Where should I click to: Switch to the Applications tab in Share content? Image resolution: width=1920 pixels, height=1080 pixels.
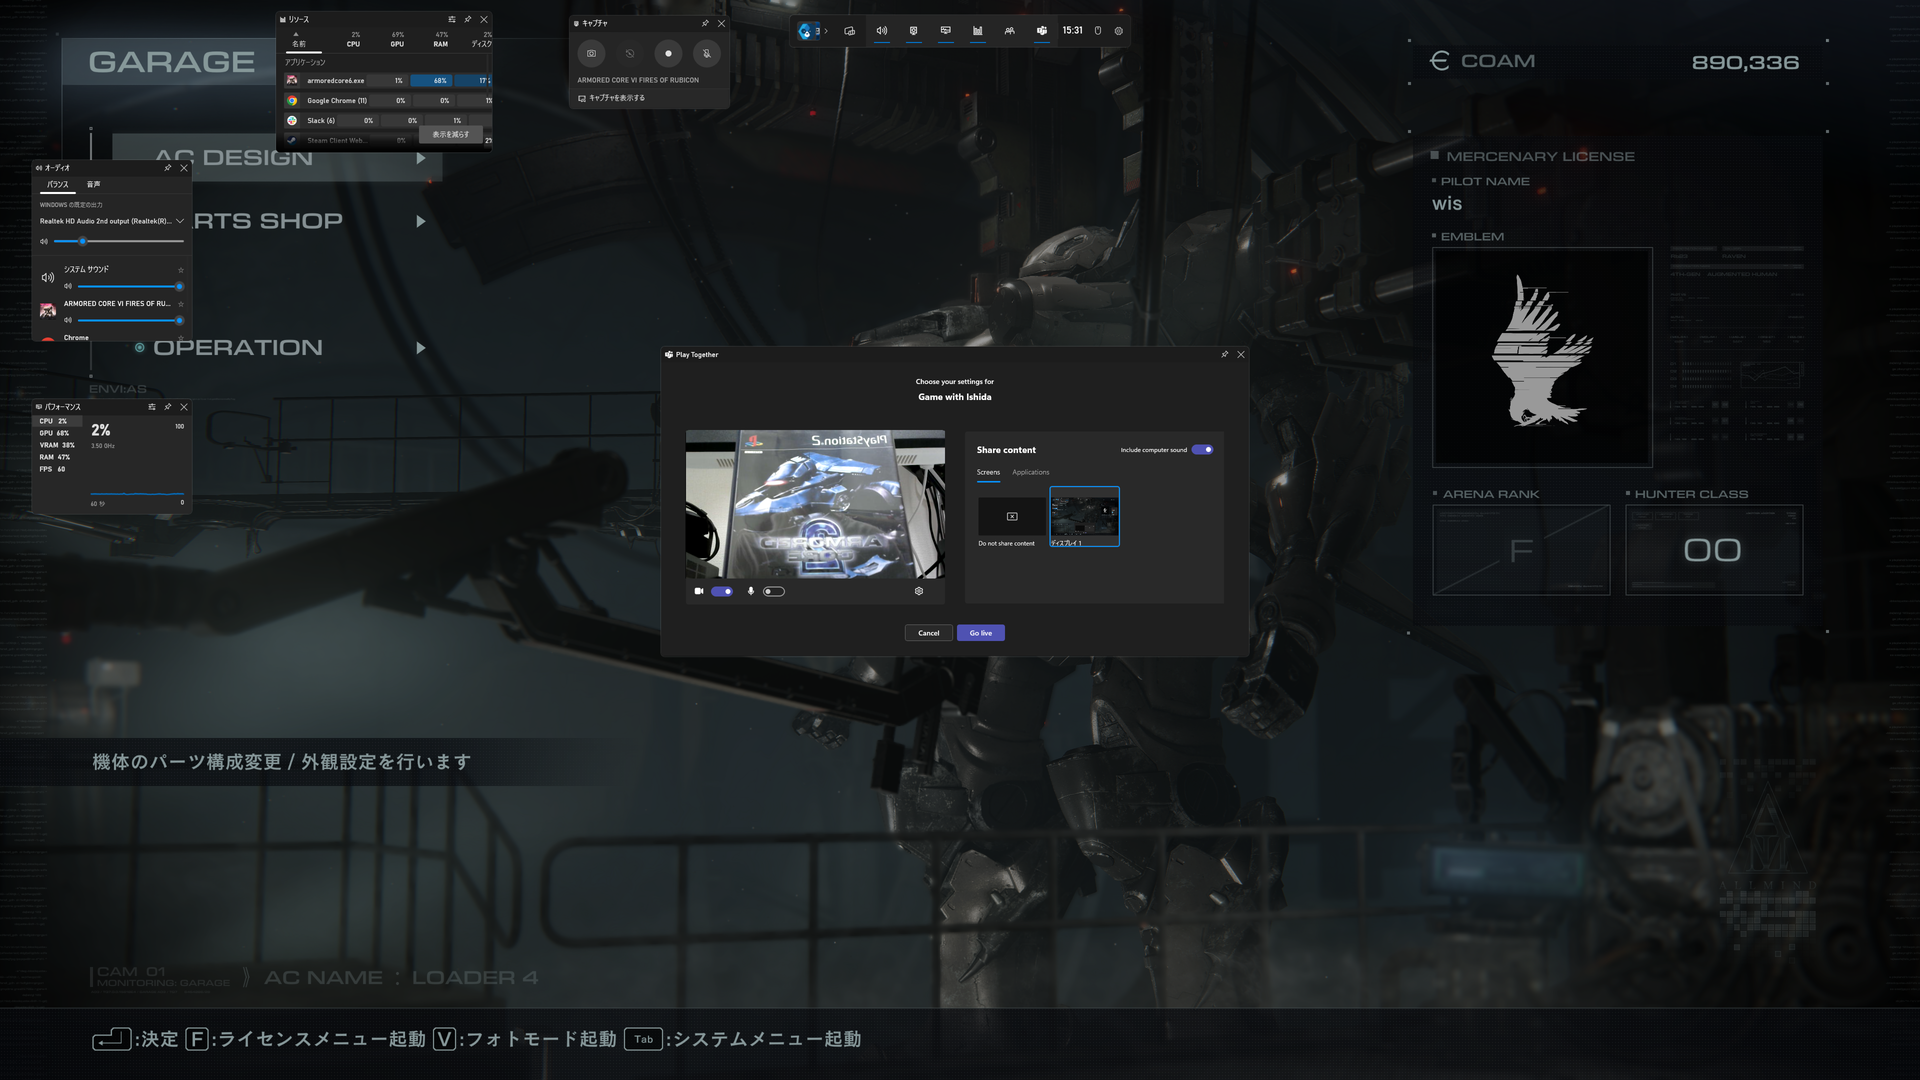(x=1030, y=472)
